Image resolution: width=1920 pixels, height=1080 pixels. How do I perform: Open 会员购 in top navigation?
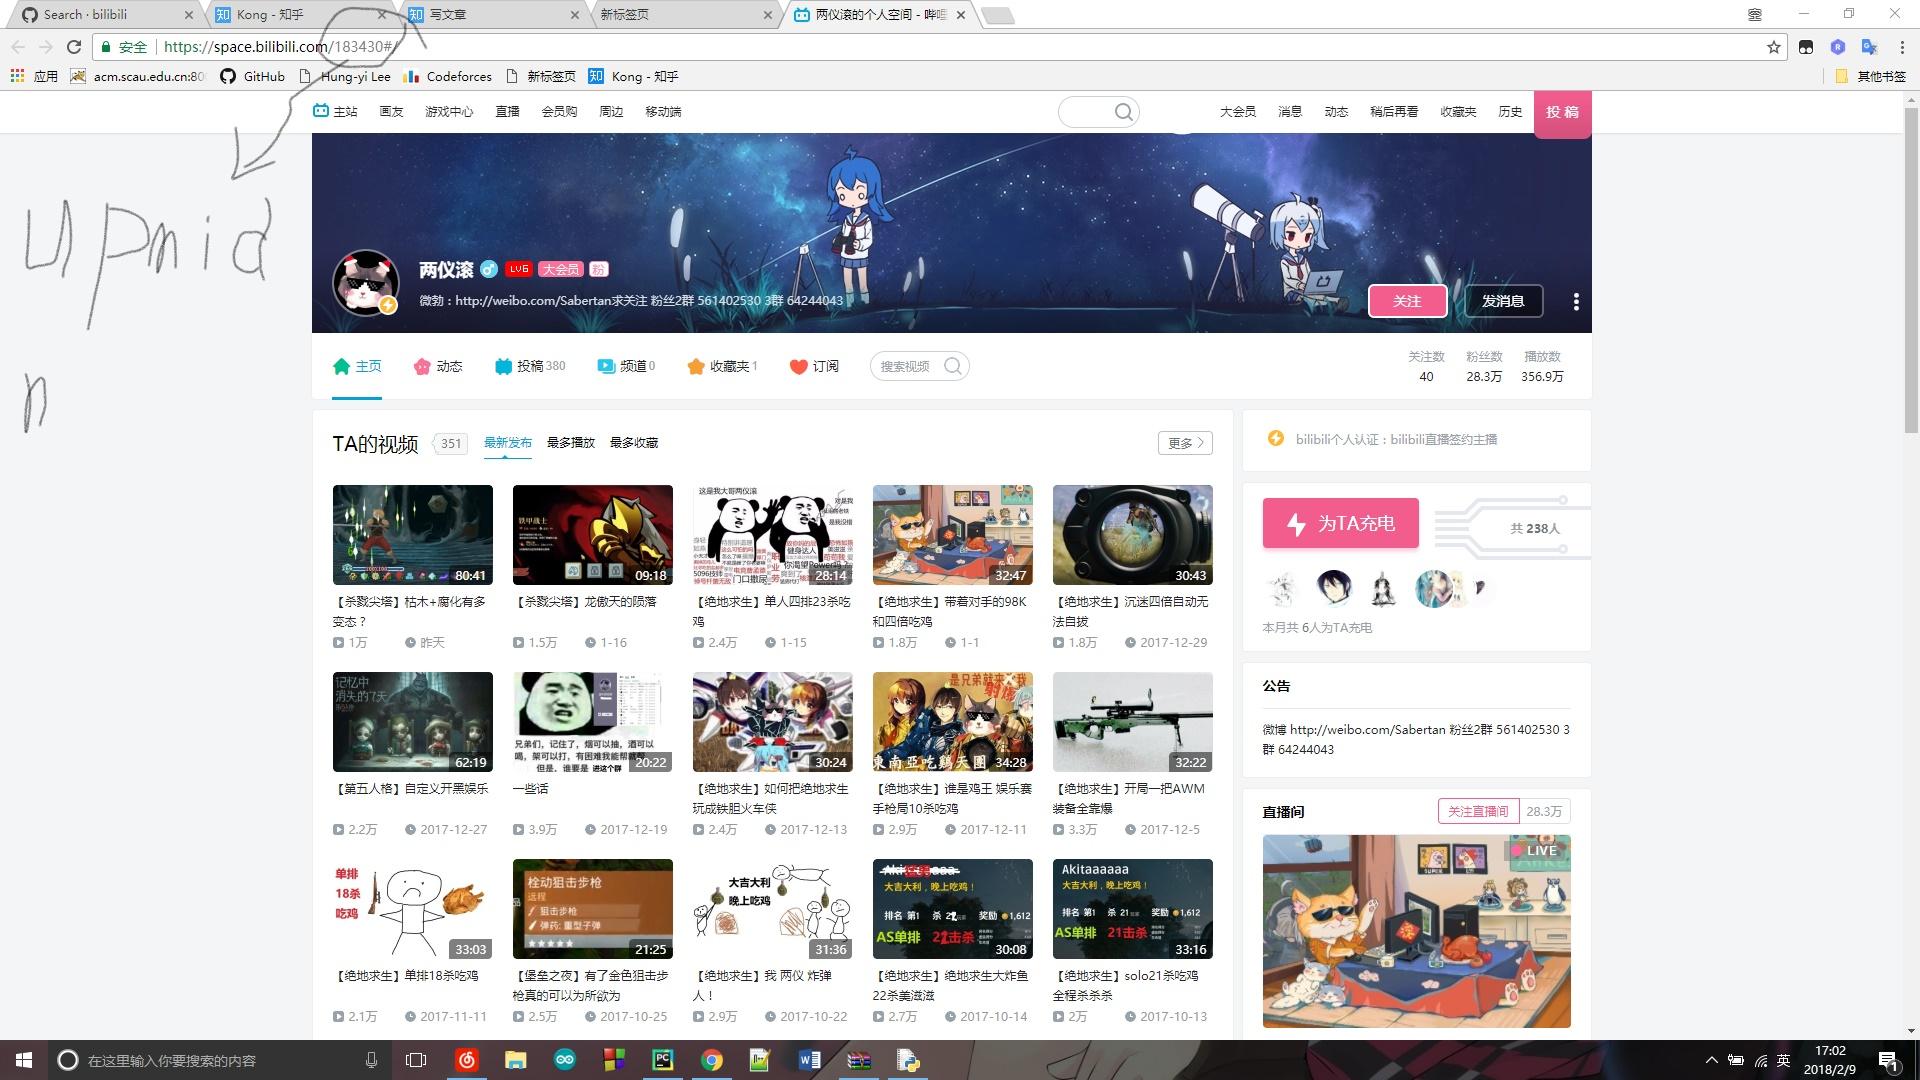(559, 112)
